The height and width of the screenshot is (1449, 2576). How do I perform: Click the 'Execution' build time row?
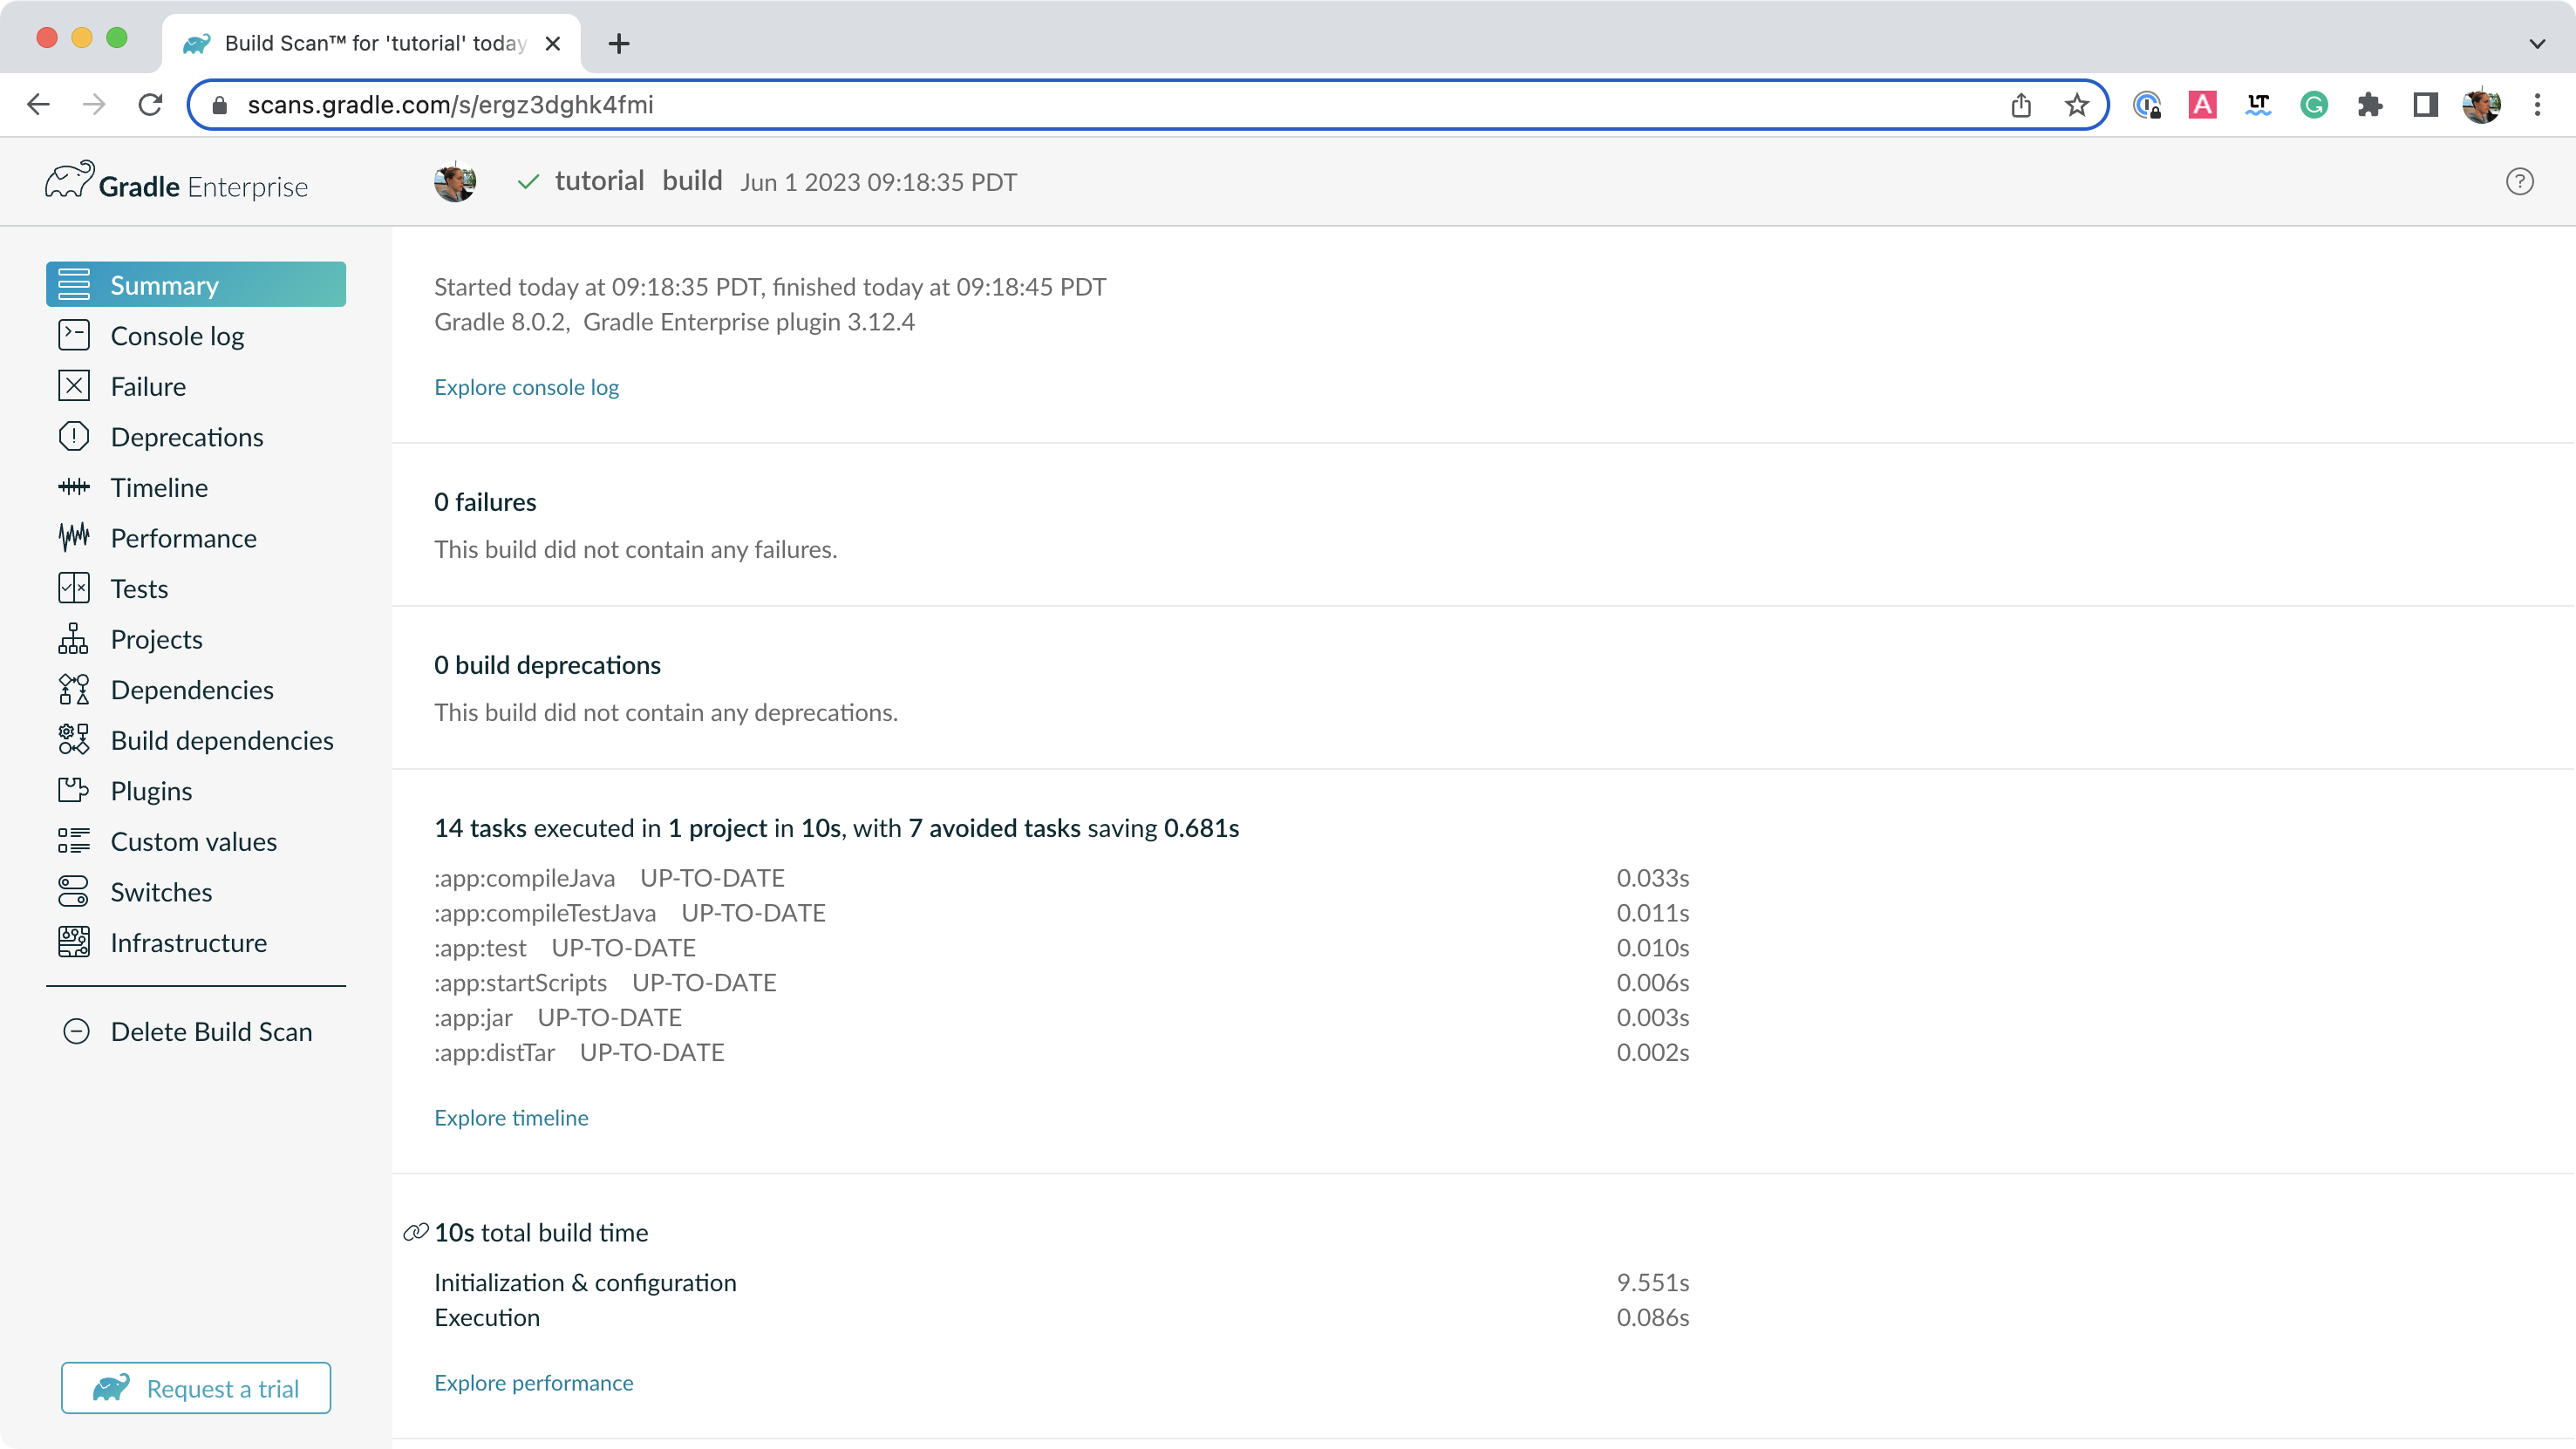coord(1062,1317)
